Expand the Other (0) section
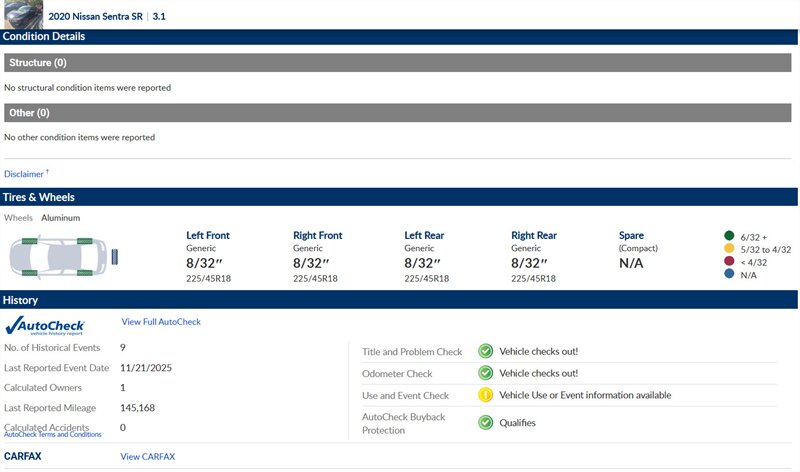 pos(399,113)
